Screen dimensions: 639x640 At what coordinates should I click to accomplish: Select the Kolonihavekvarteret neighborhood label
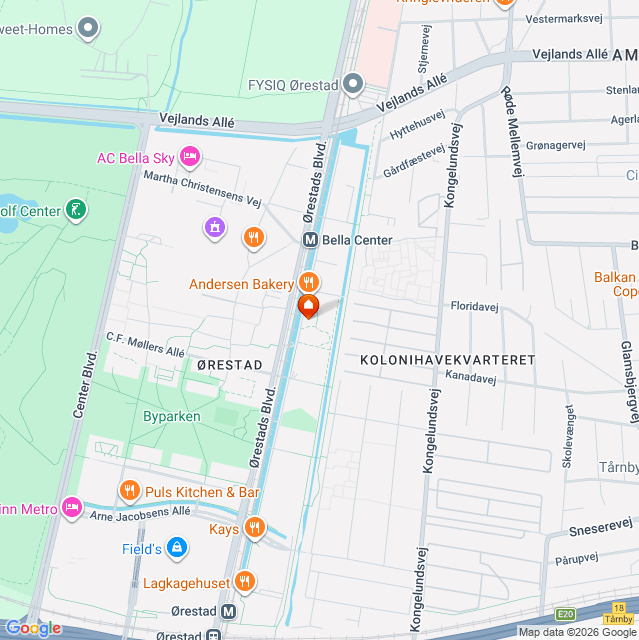tap(448, 360)
